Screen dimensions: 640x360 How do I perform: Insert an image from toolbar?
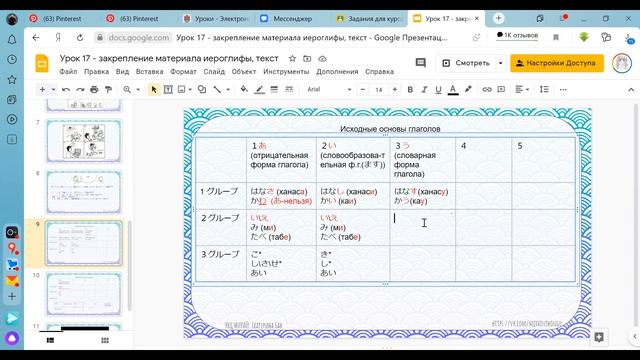click(x=182, y=89)
